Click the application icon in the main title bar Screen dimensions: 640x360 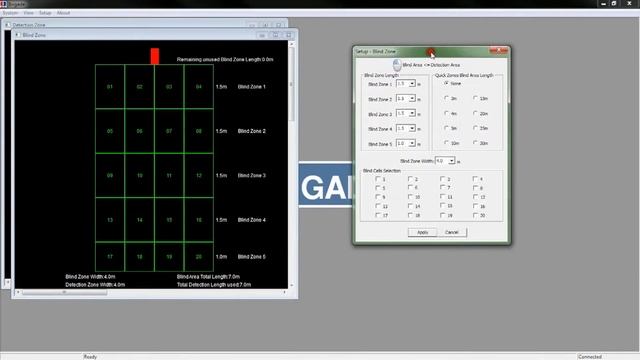3,4
